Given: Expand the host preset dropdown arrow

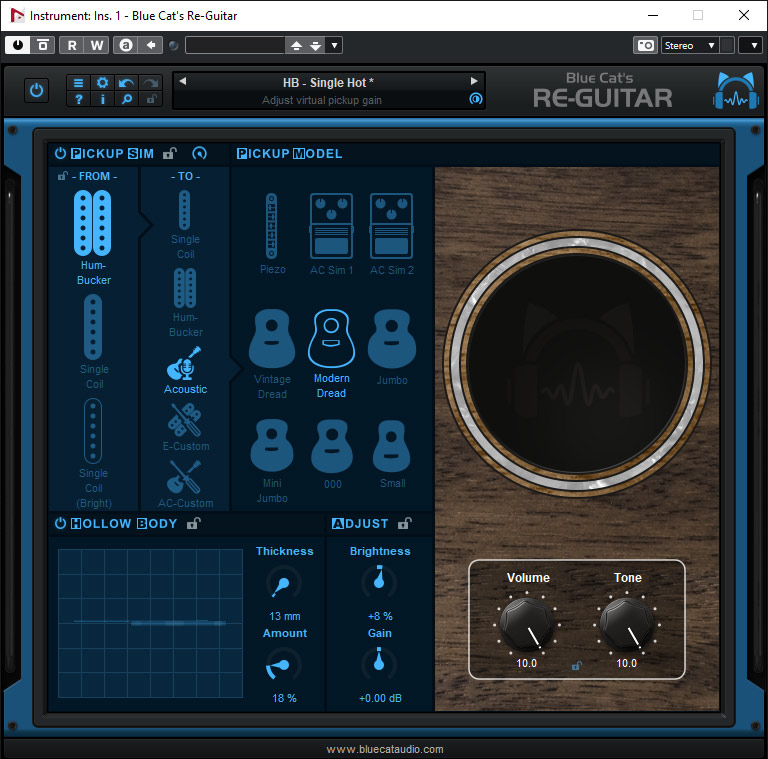Looking at the screenshot, I should click(334, 45).
